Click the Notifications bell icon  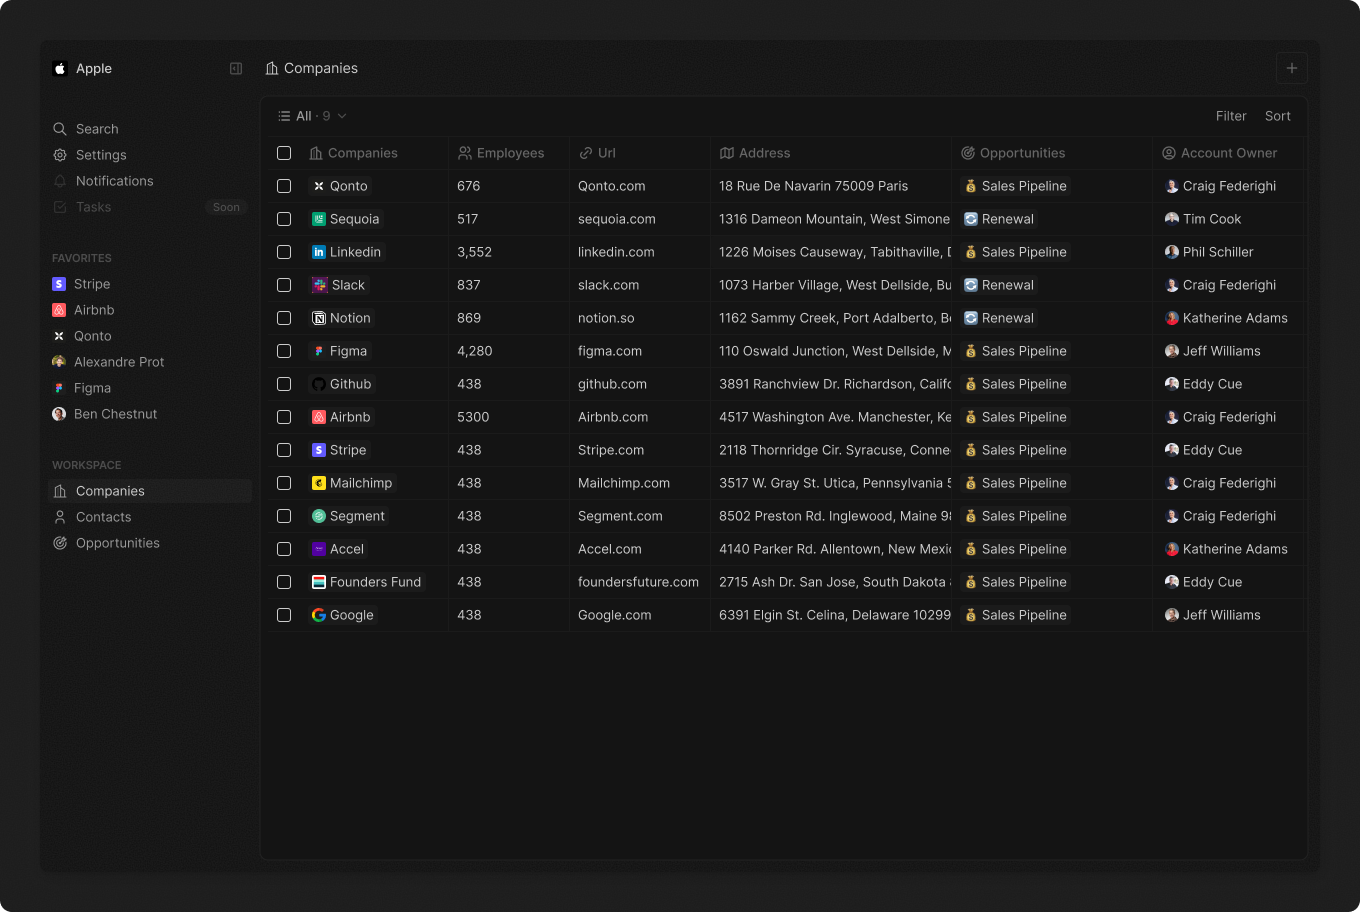click(x=60, y=181)
